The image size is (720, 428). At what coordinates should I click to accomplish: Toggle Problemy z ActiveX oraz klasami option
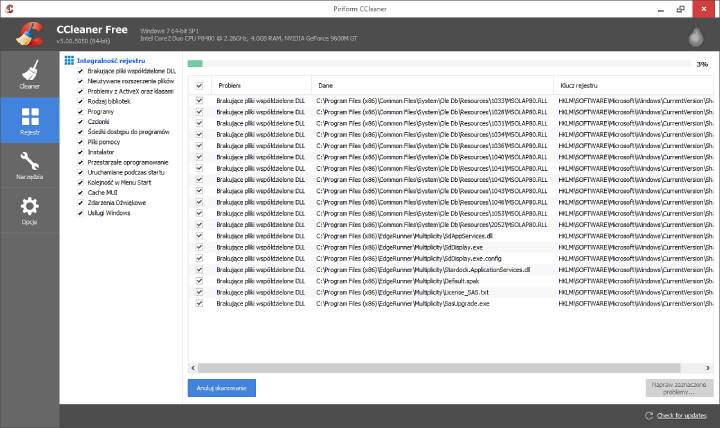[80, 91]
